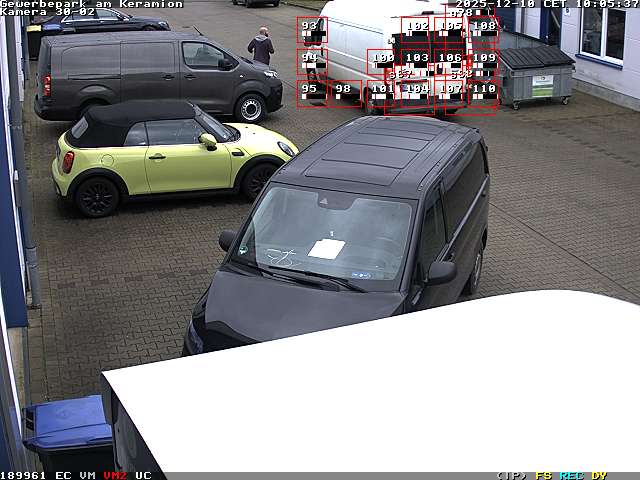The height and width of the screenshot is (480, 640).
Task: Click motion zone 100
Action: coord(381,63)
